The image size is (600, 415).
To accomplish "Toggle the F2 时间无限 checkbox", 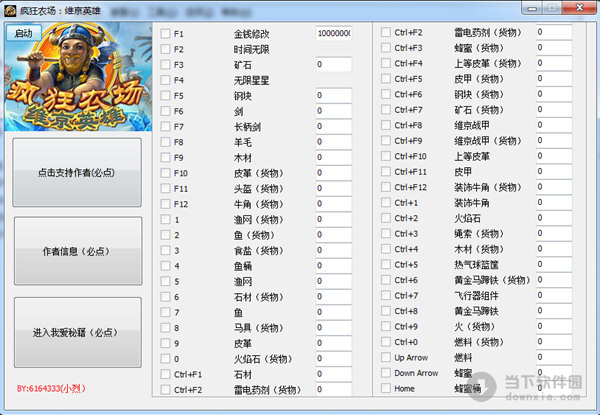I will (165, 49).
